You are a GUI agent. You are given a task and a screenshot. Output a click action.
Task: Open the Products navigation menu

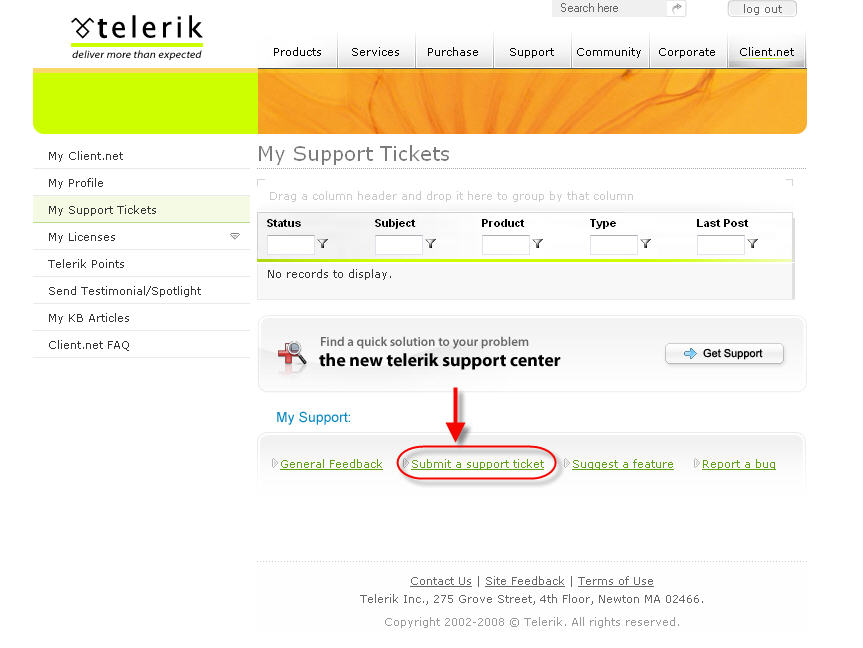pyautogui.click(x=297, y=52)
